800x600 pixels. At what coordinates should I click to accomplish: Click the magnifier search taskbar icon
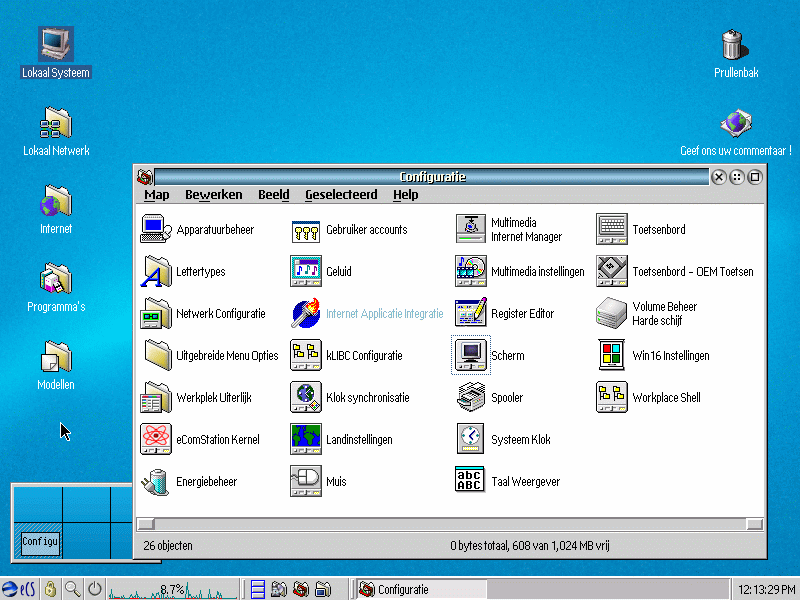(72, 589)
